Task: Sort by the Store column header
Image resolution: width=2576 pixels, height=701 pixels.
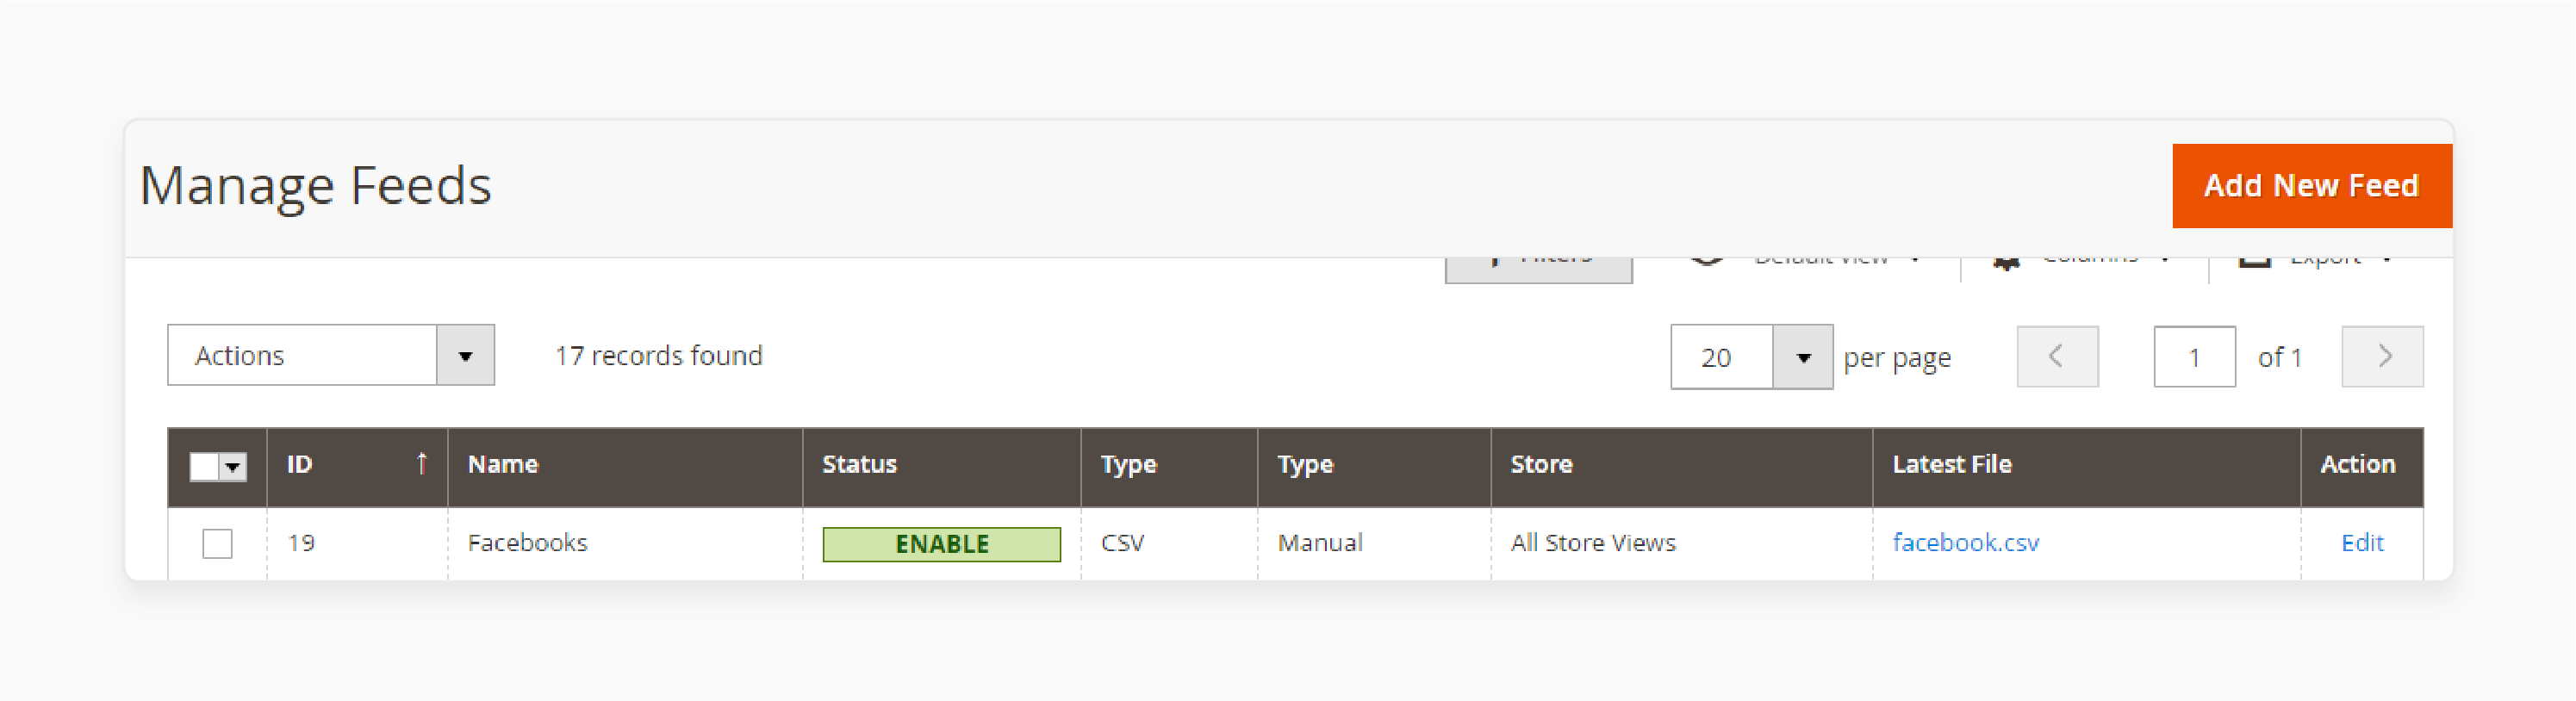Action: [x=1681, y=465]
